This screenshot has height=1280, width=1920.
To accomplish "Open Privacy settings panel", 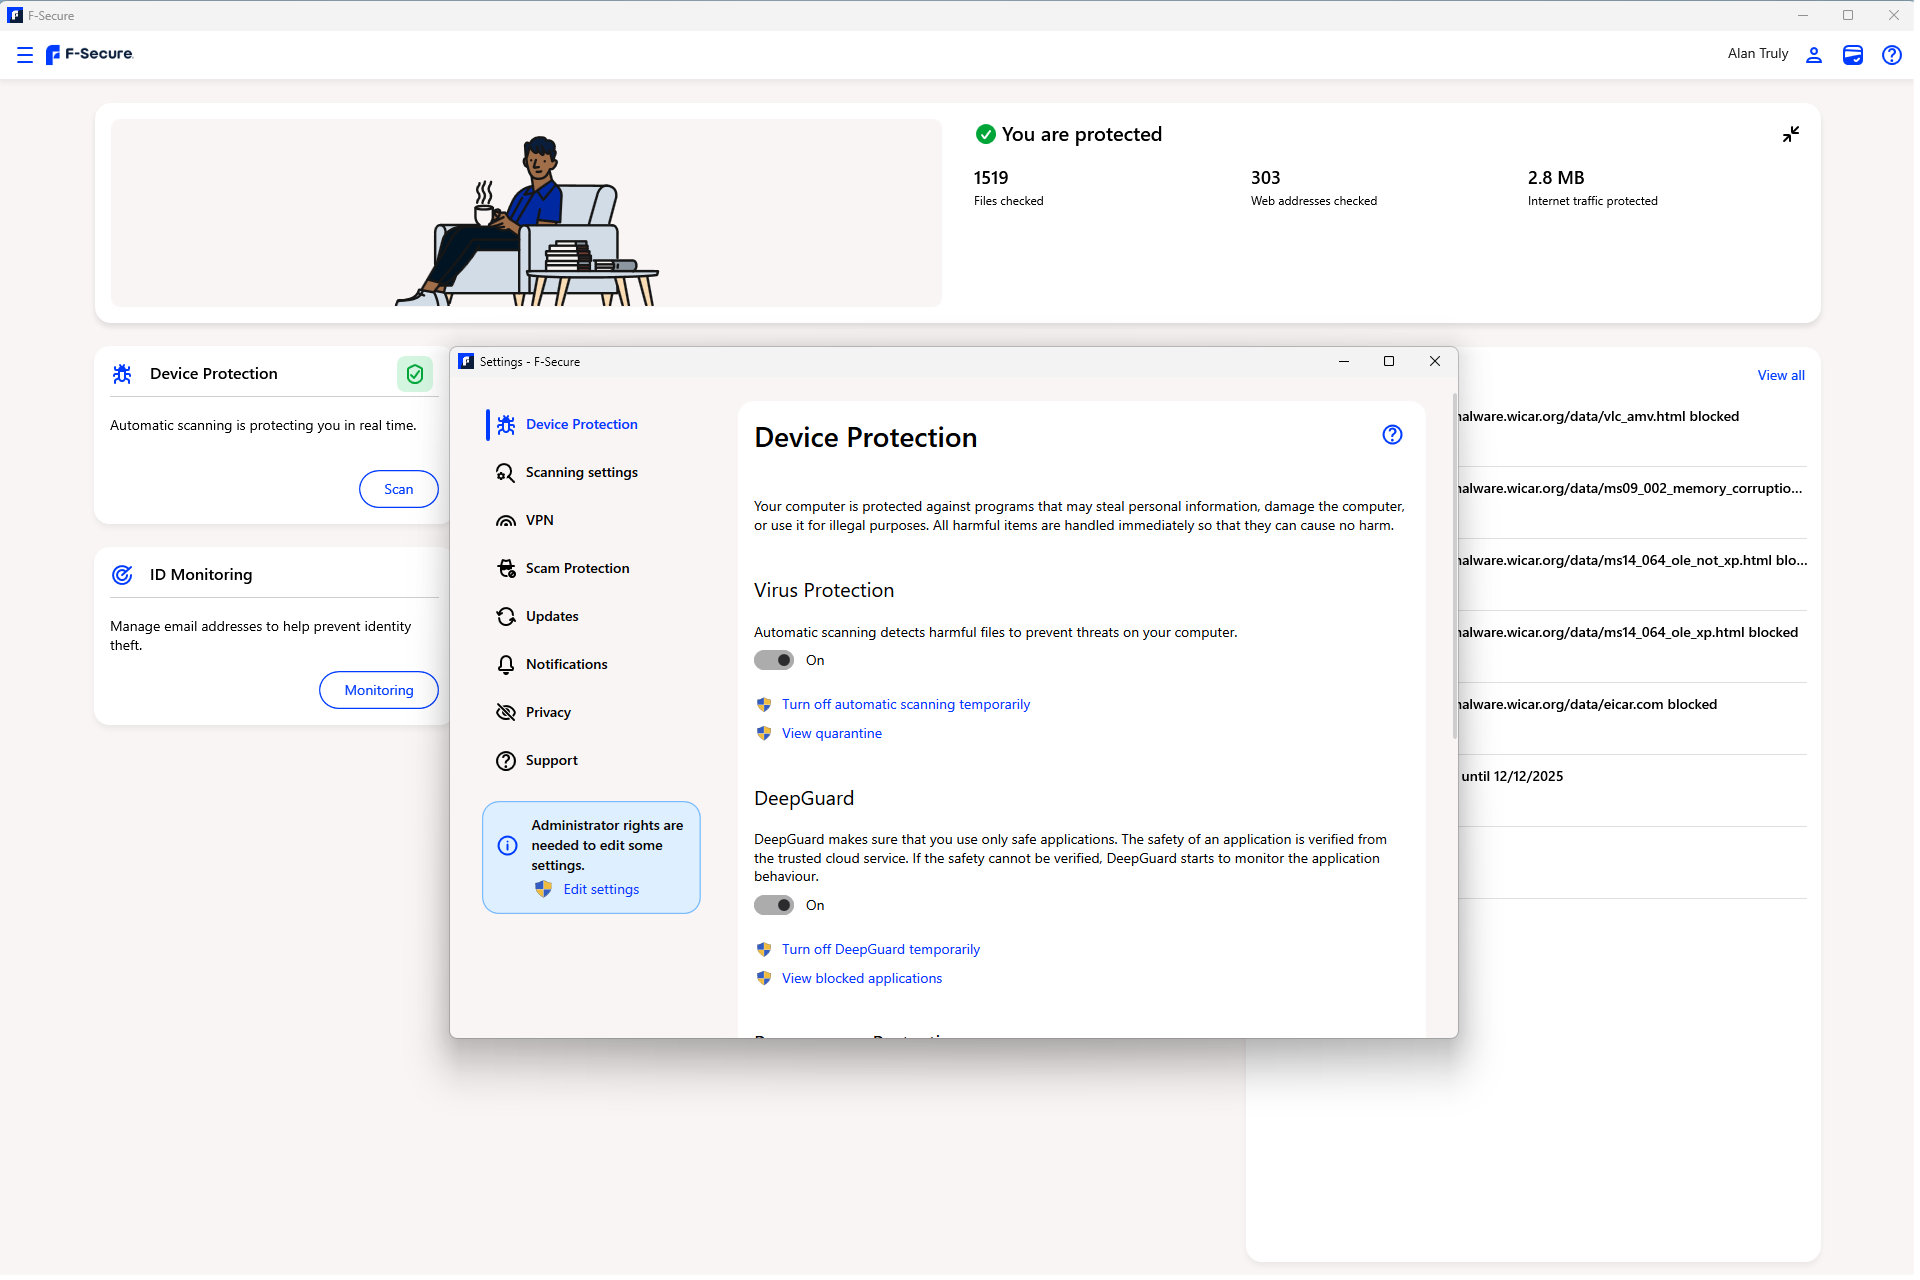I will [547, 711].
